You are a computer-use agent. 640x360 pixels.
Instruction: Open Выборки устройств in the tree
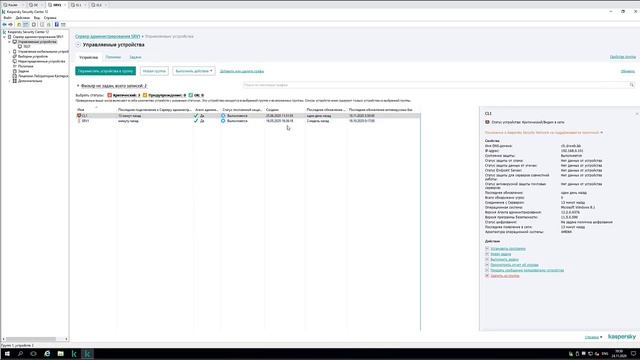tap(33, 56)
